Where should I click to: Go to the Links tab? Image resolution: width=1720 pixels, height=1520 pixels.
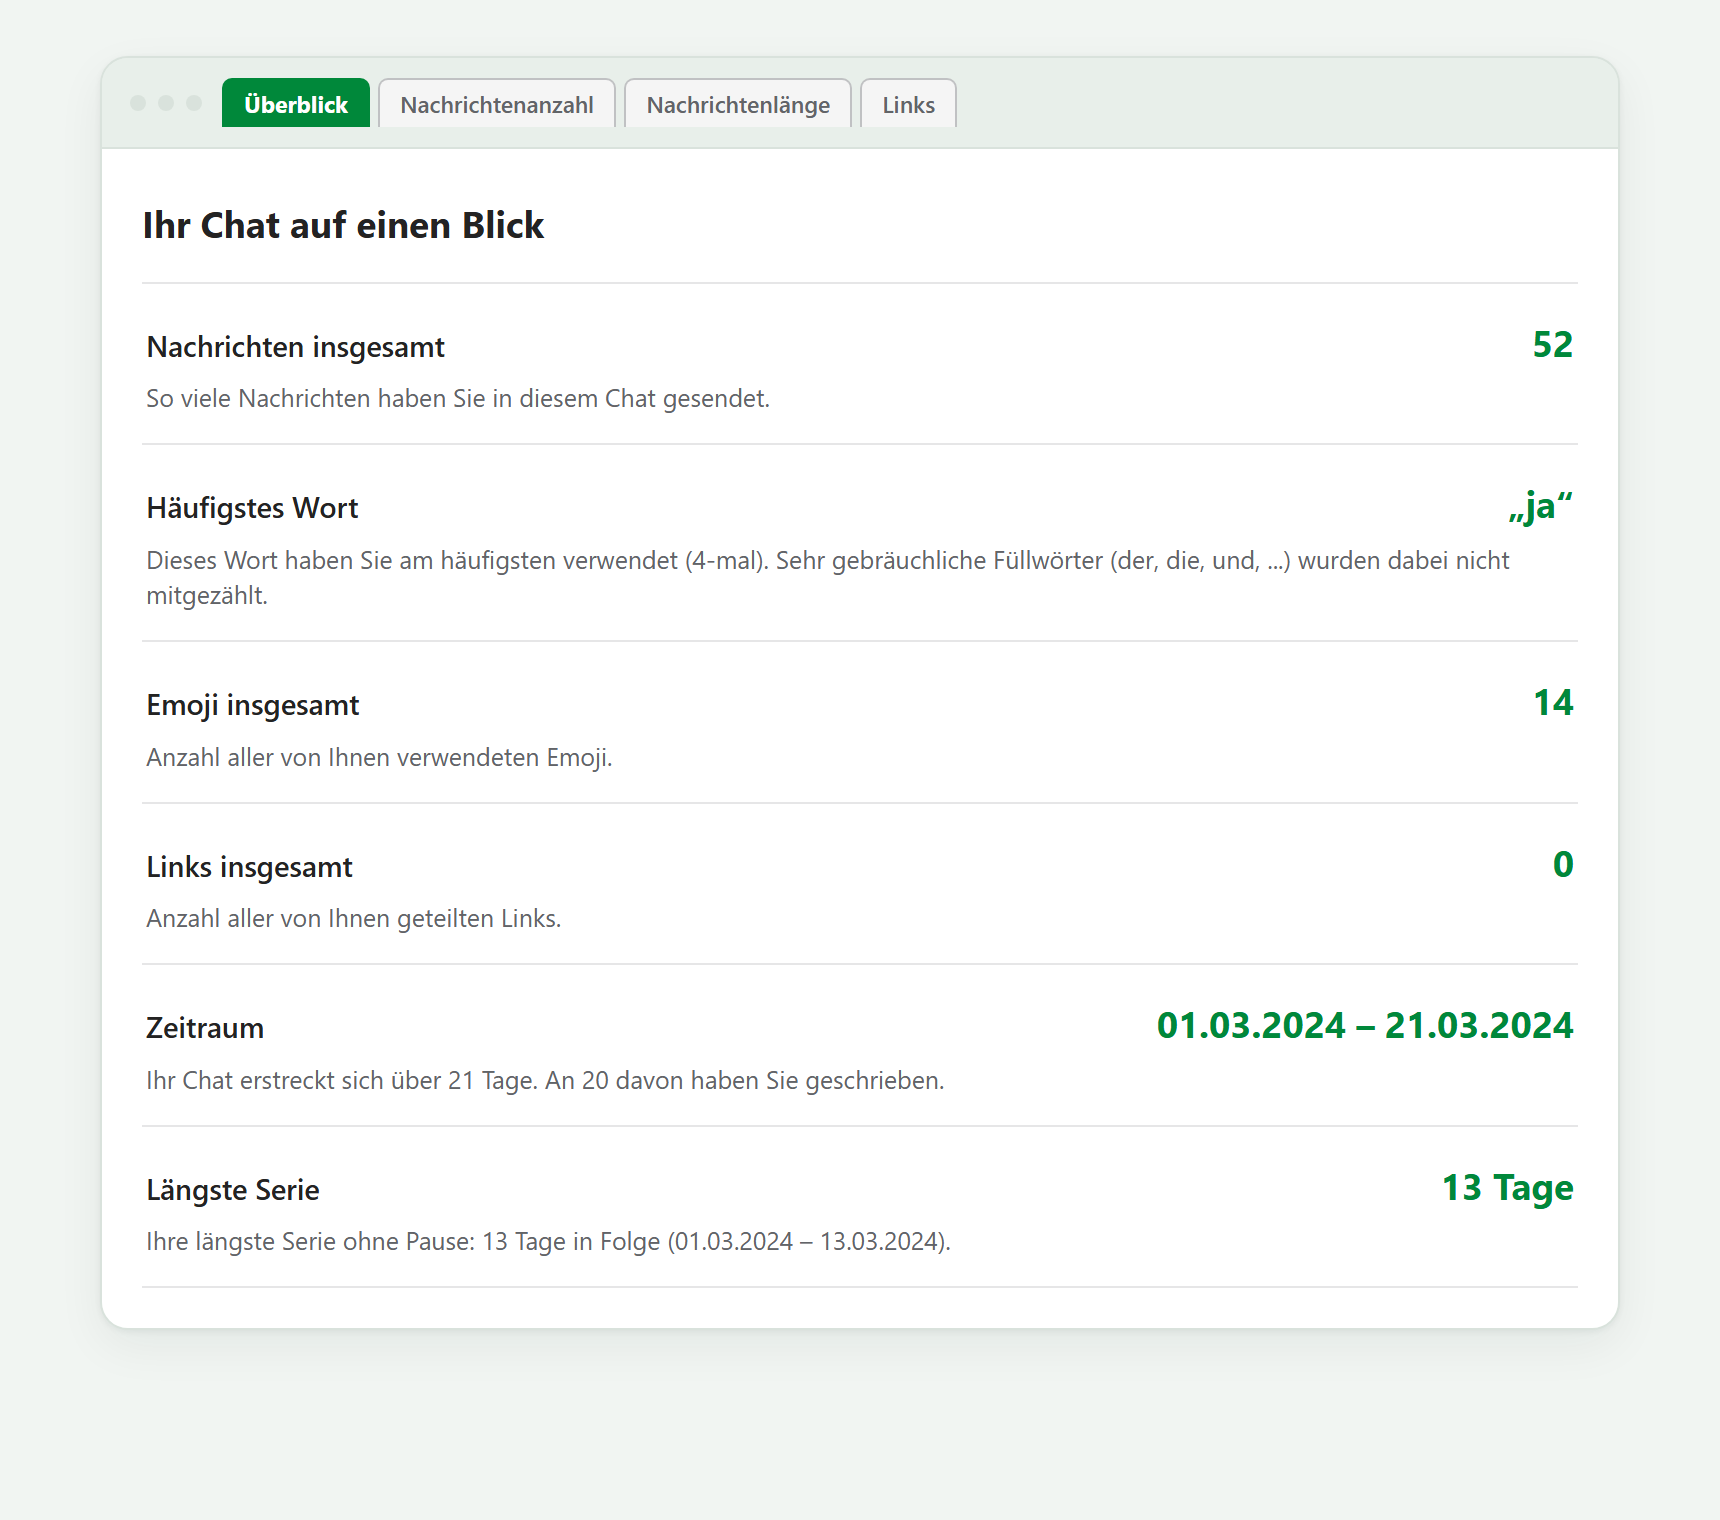pos(908,103)
